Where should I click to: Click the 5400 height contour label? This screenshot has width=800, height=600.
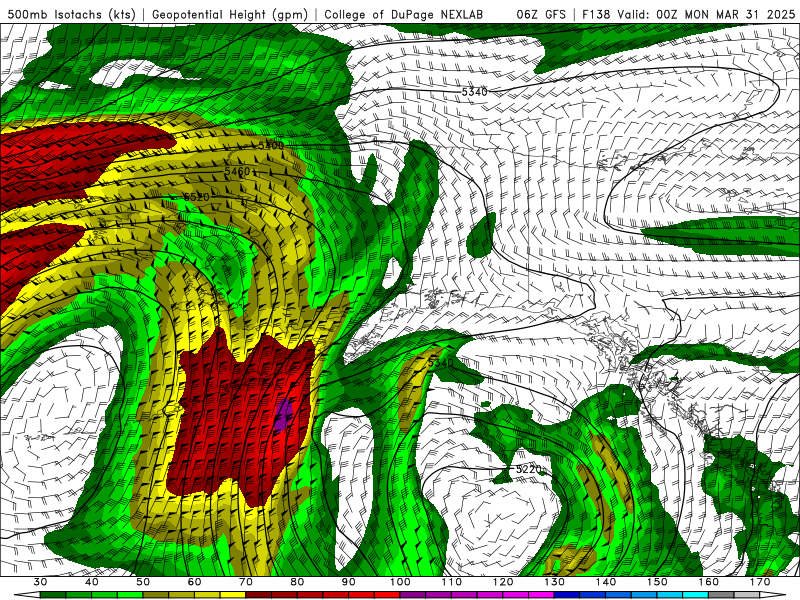[x=271, y=145]
